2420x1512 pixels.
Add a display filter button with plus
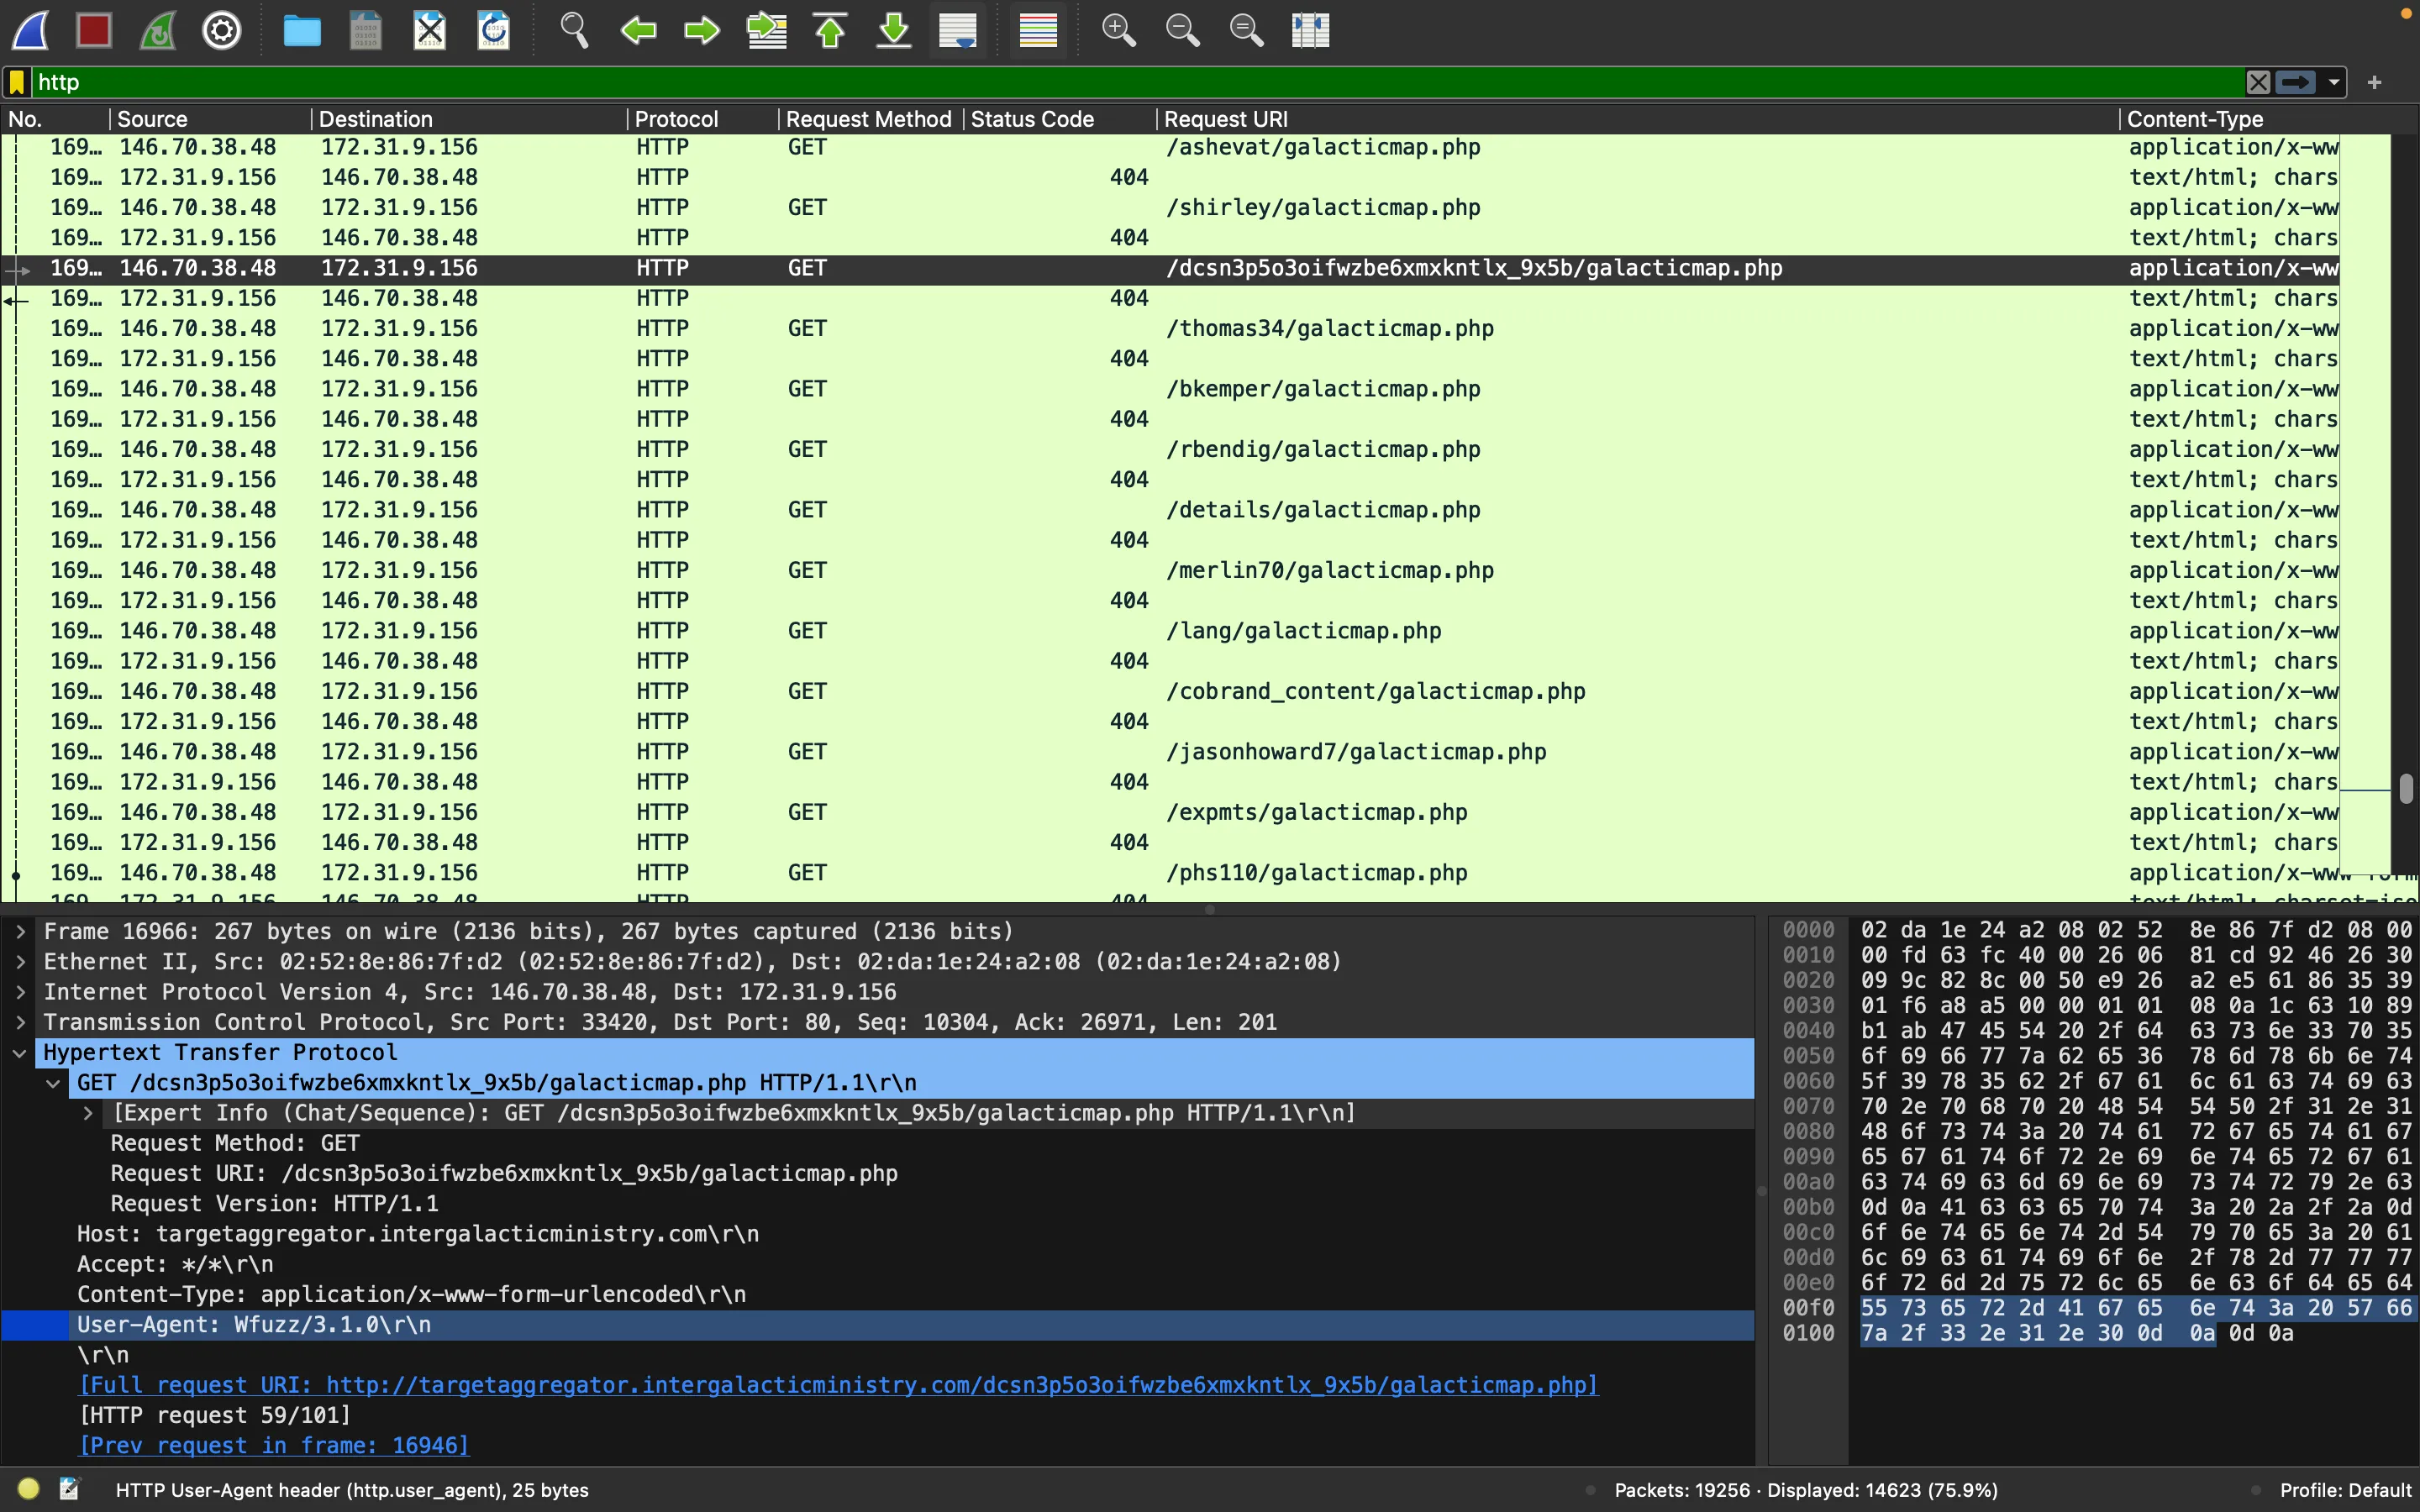coord(2375,82)
